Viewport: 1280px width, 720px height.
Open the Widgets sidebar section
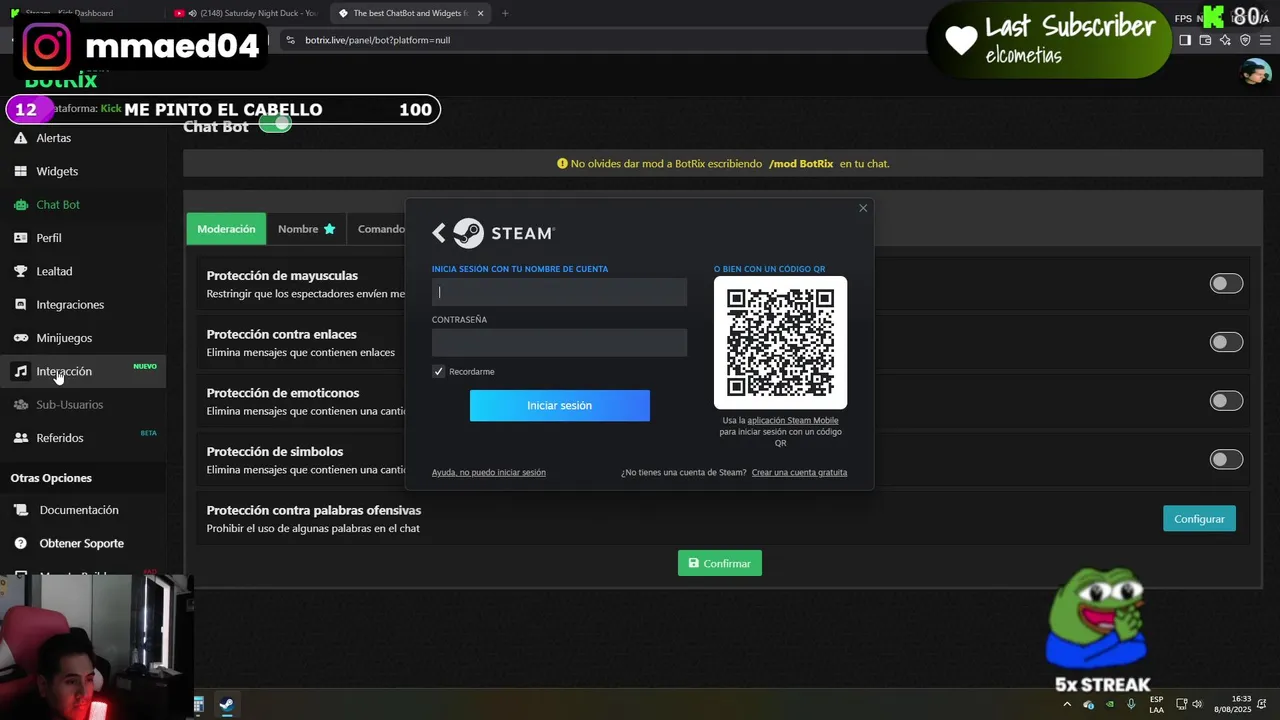coord(56,171)
